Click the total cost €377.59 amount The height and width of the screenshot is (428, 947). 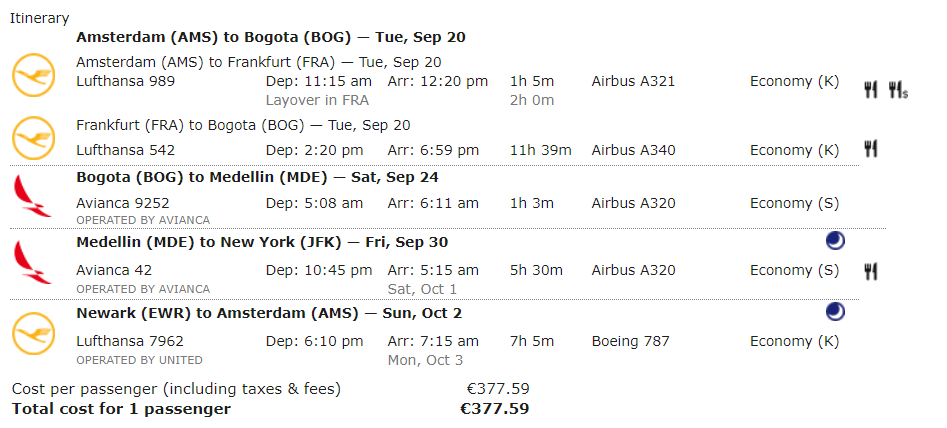click(x=494, y=409)
